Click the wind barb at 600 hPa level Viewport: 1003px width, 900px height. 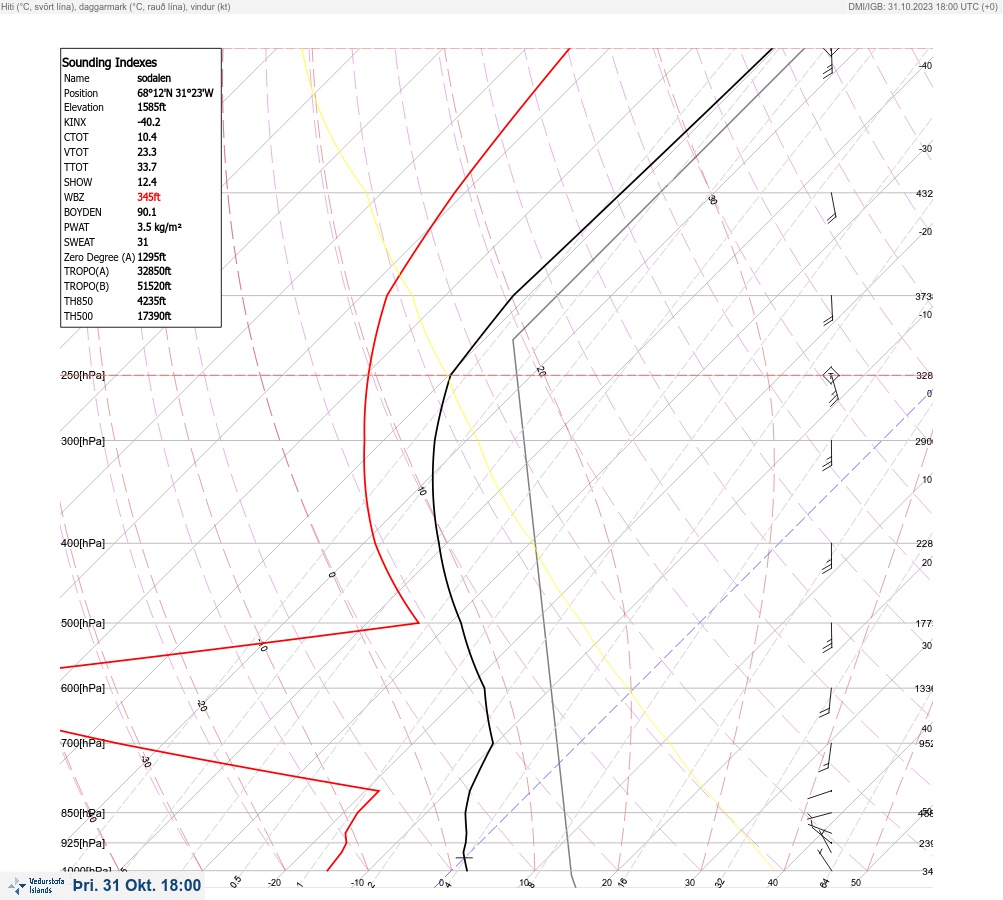pyautogui.click(x=826, y=702)
